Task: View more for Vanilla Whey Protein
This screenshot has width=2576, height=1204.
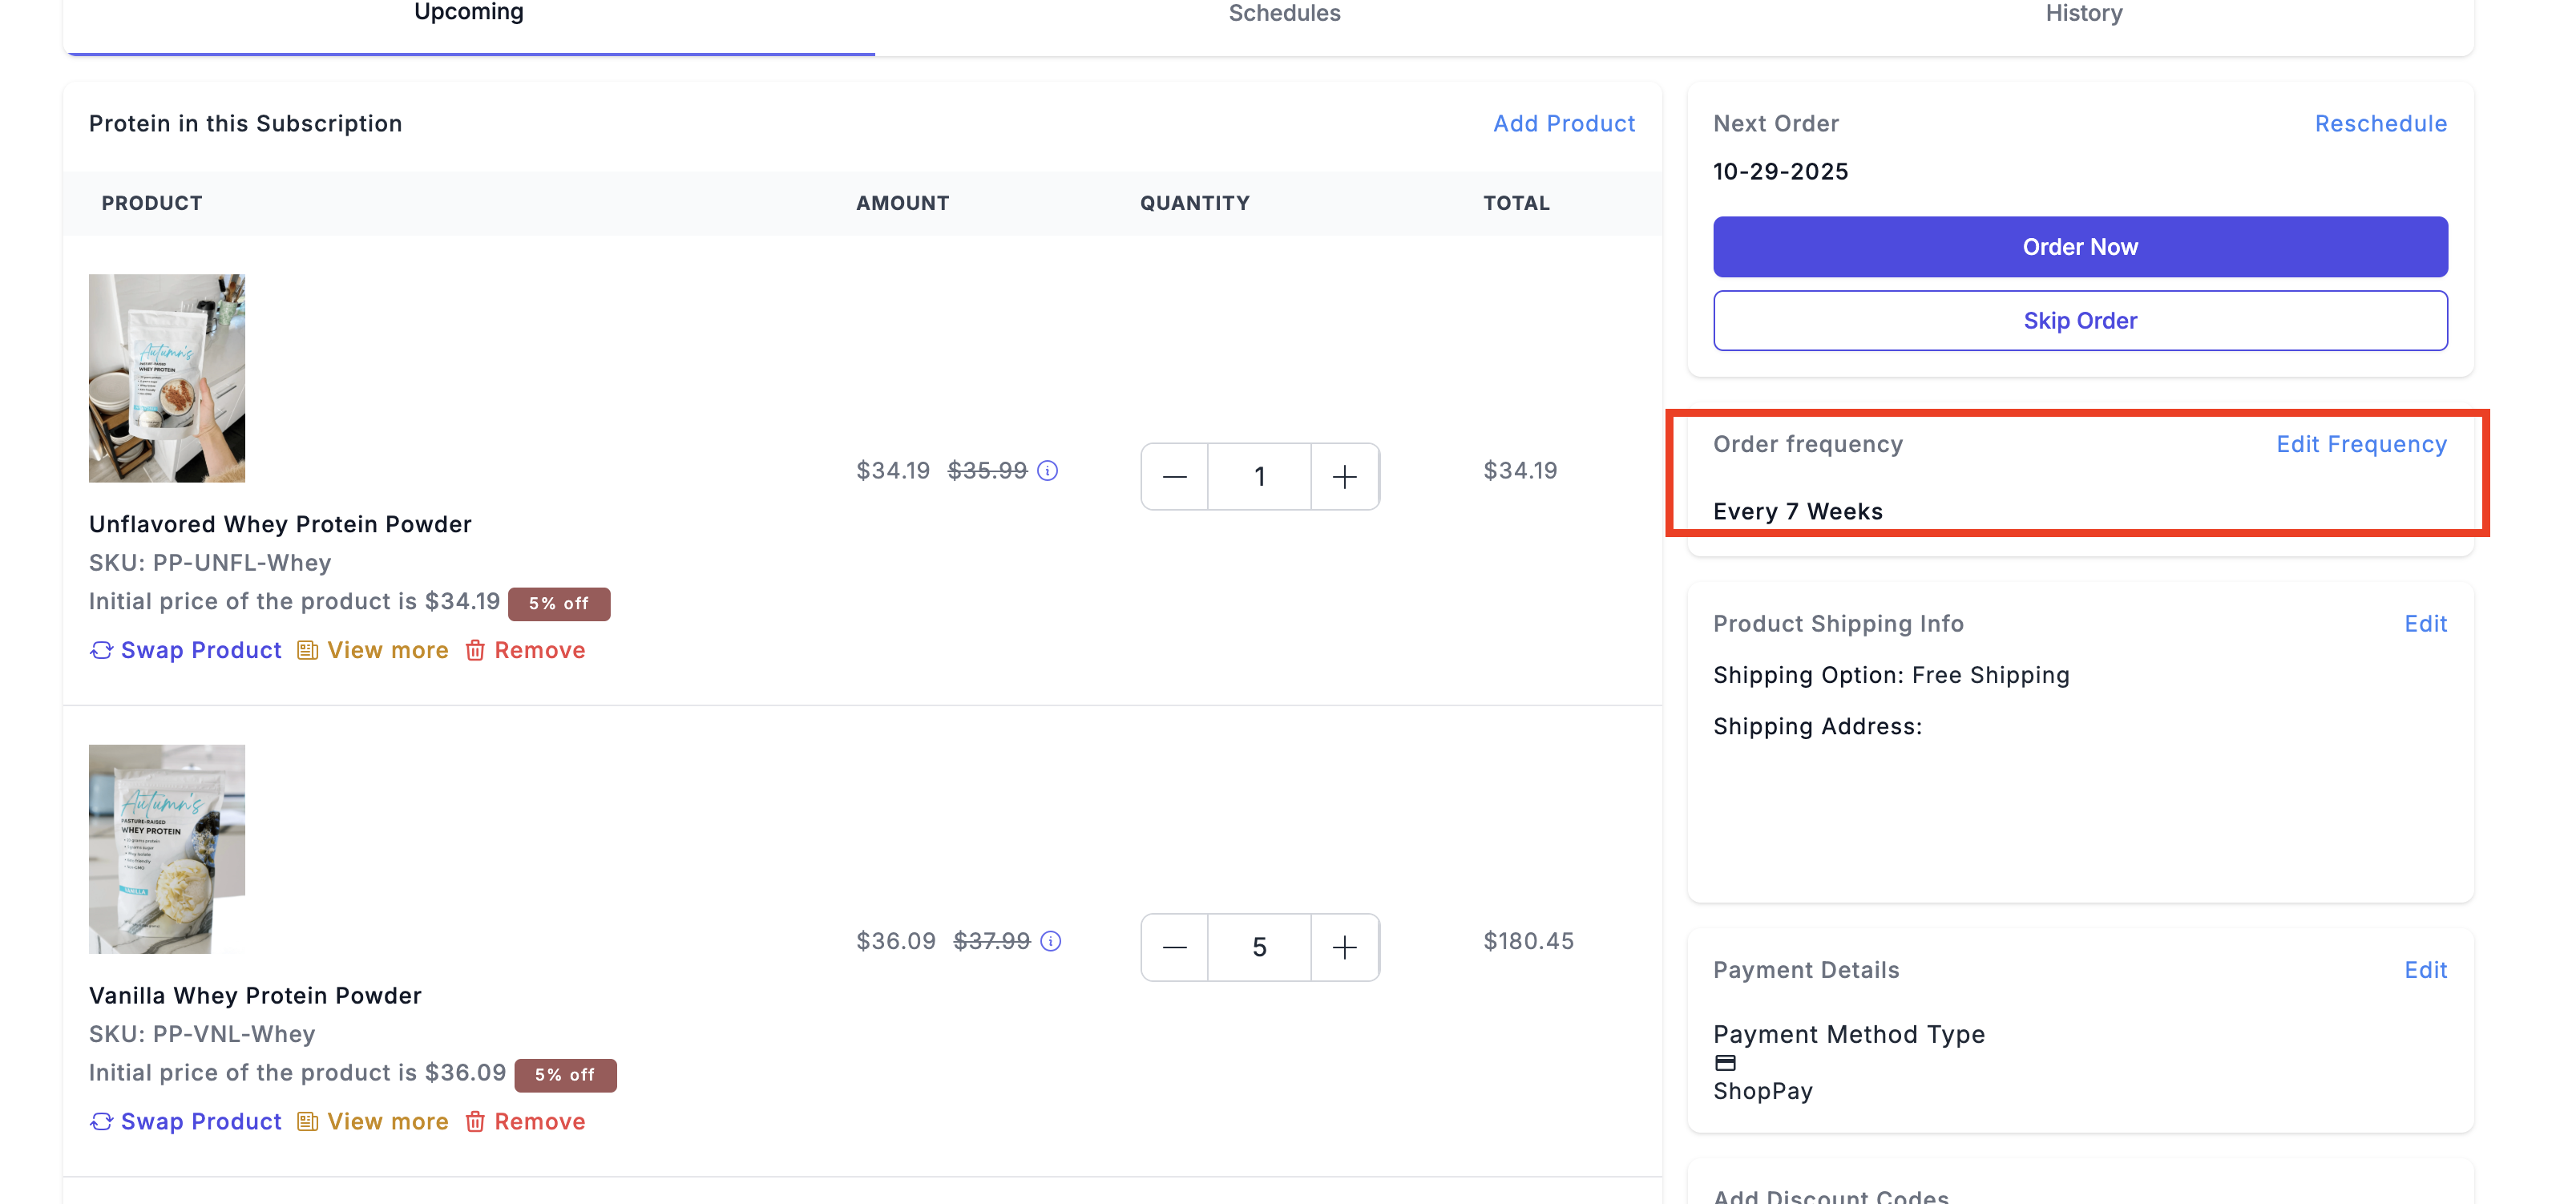Action: click(x=373, y=1121)
